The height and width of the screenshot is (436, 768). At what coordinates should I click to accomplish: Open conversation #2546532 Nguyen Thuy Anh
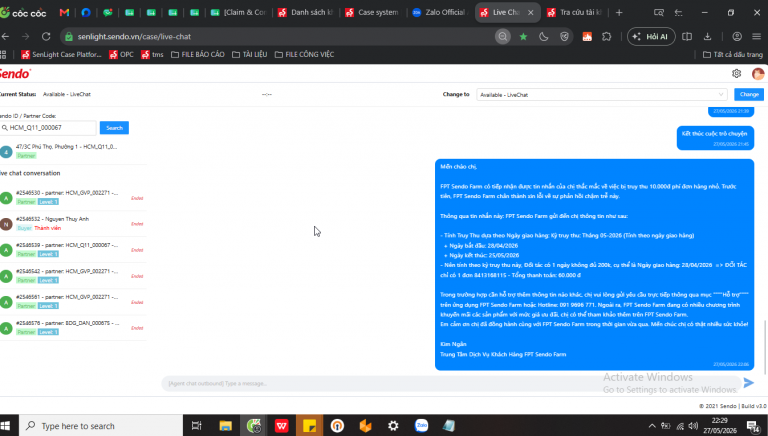pos(73,223)
